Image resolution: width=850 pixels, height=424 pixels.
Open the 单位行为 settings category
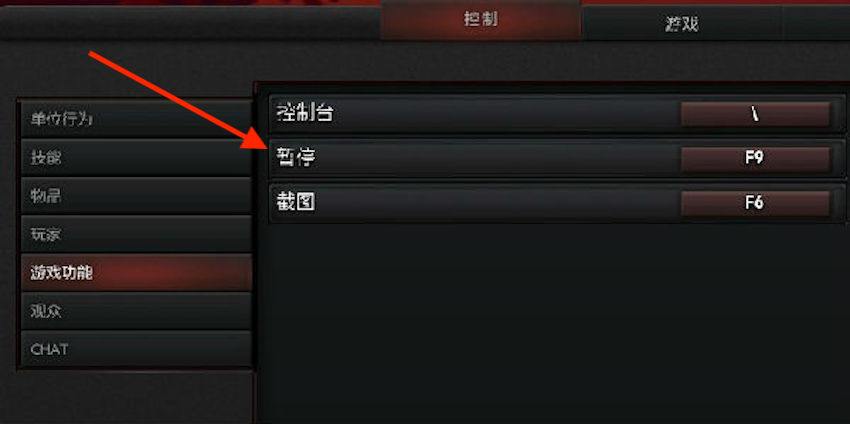coord(136,119)
